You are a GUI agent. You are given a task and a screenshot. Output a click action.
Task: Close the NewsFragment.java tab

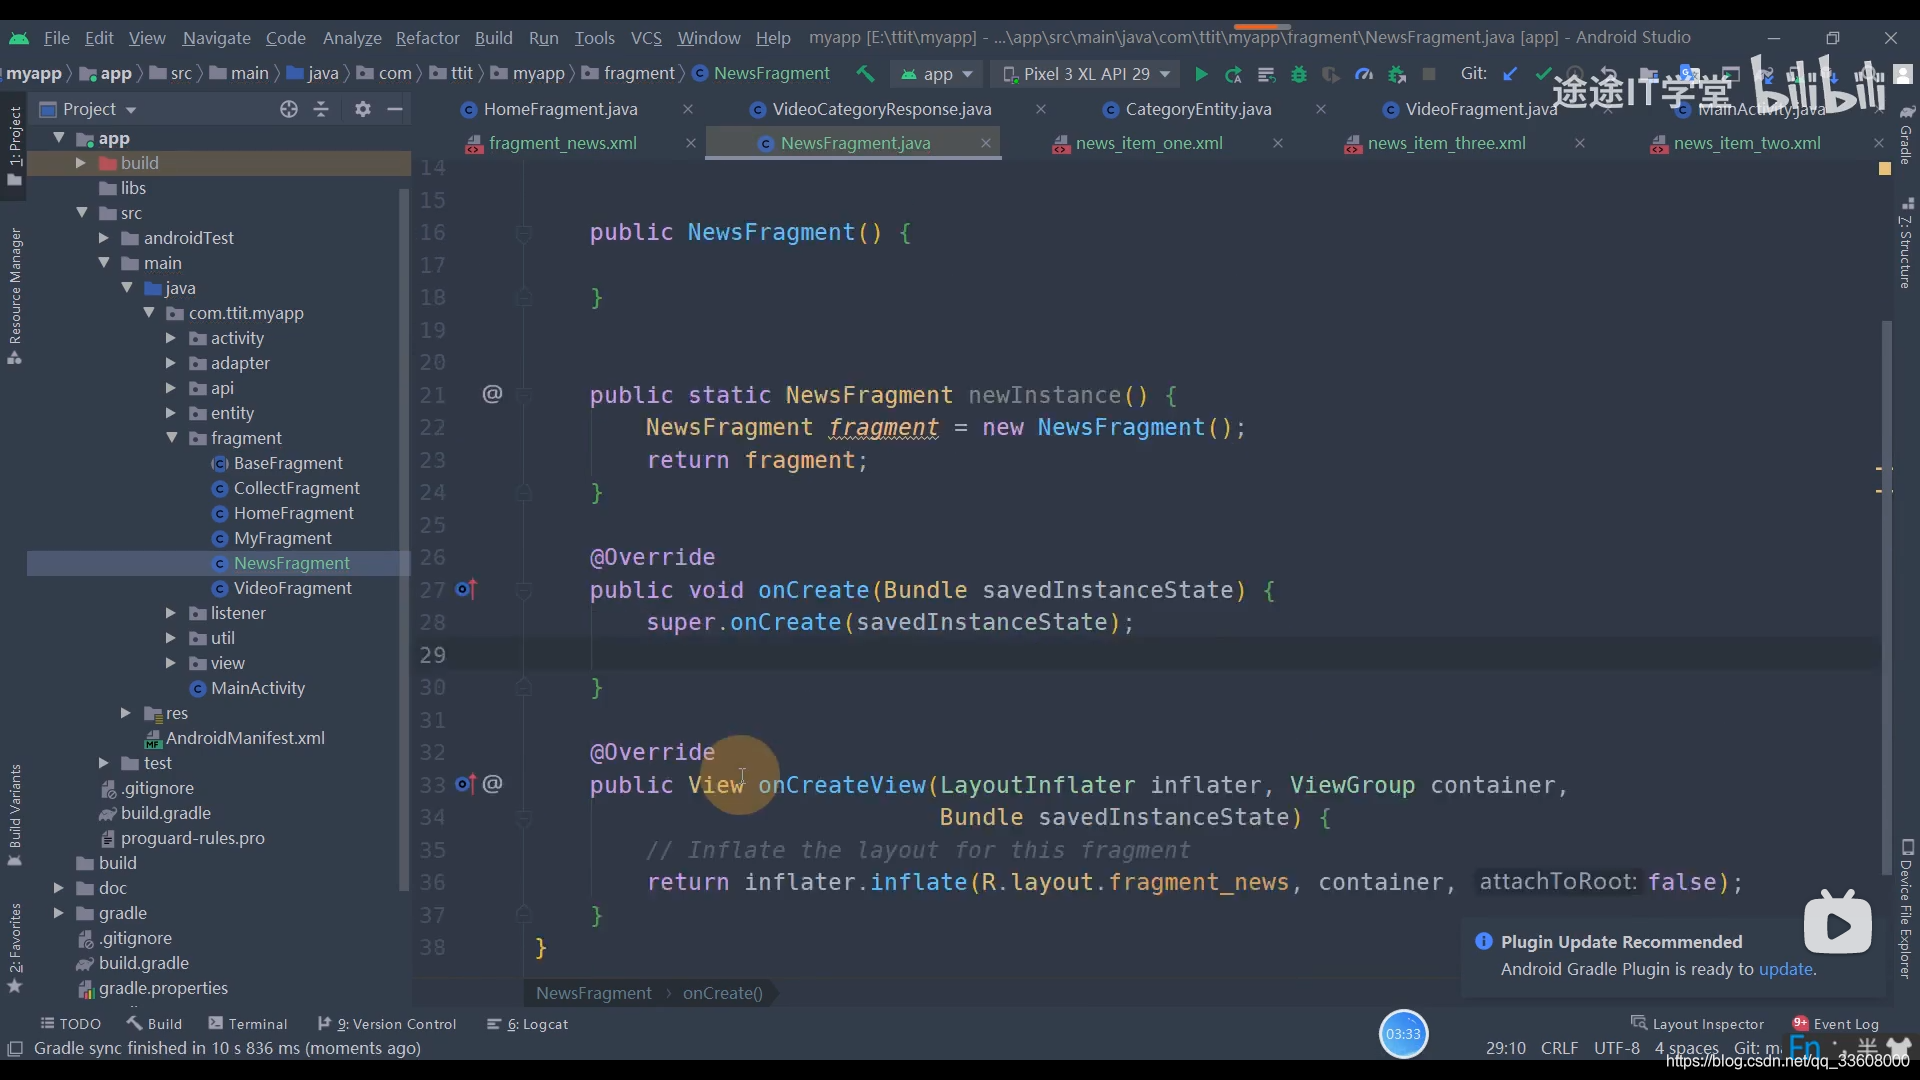coord(985,143)
